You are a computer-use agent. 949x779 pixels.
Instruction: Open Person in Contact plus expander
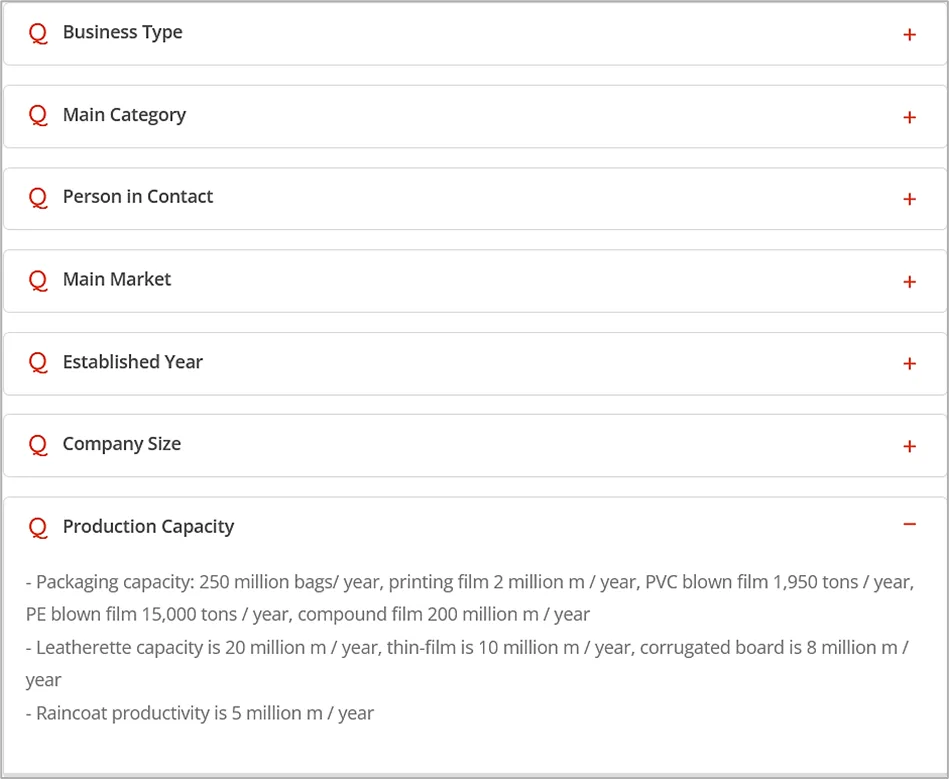(909, 199)
